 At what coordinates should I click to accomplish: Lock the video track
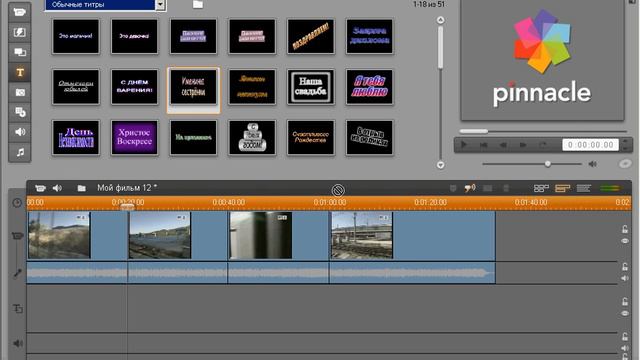[625, 229]
